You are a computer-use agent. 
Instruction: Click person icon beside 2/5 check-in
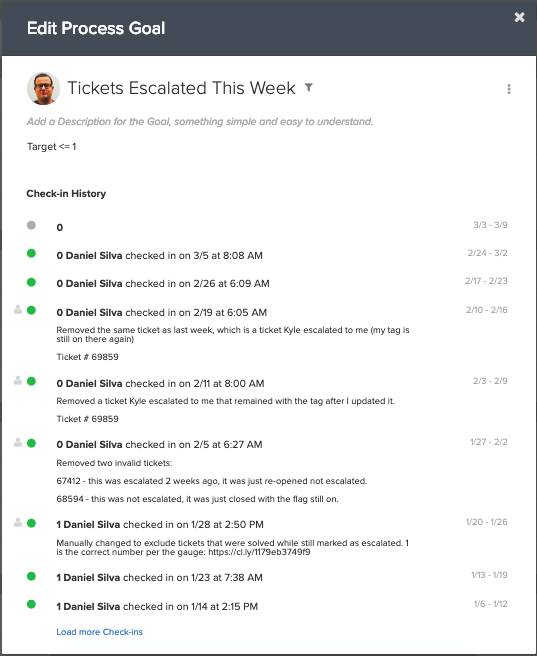click(18, 443)
